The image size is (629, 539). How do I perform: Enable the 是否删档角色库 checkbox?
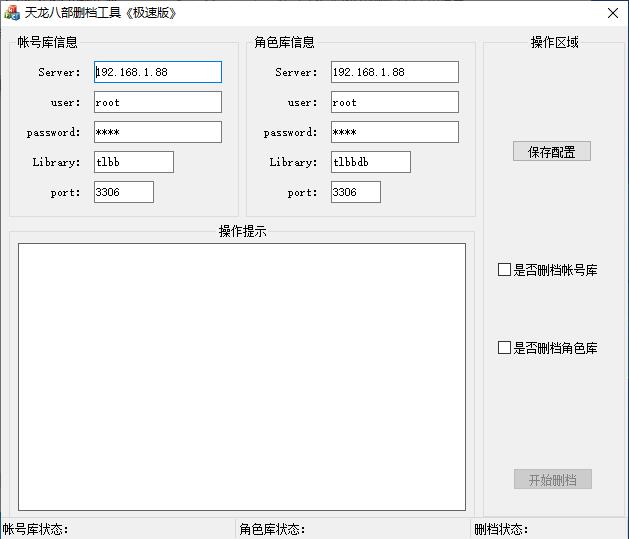pos(505,348)
